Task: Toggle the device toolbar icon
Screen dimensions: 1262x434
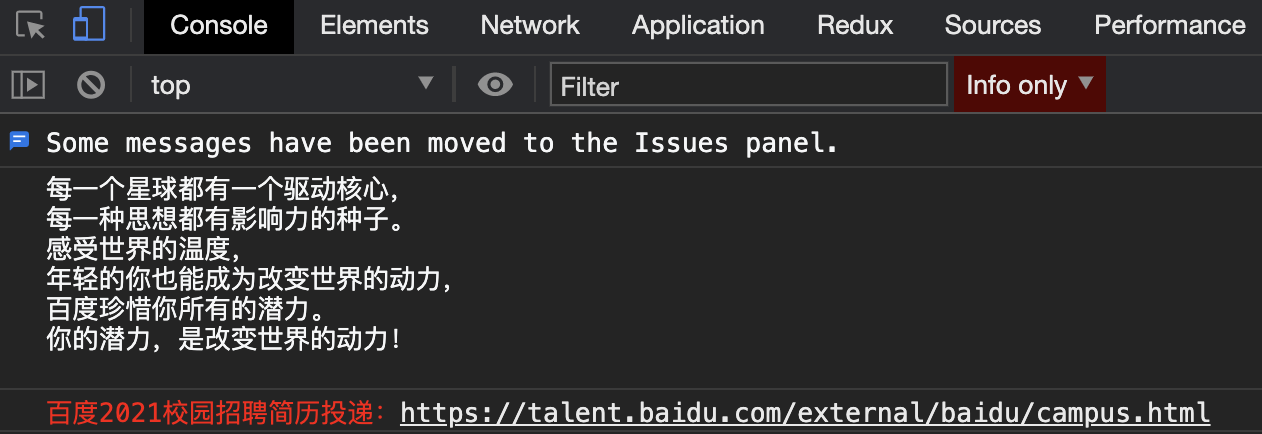Action: click(89, 26)
